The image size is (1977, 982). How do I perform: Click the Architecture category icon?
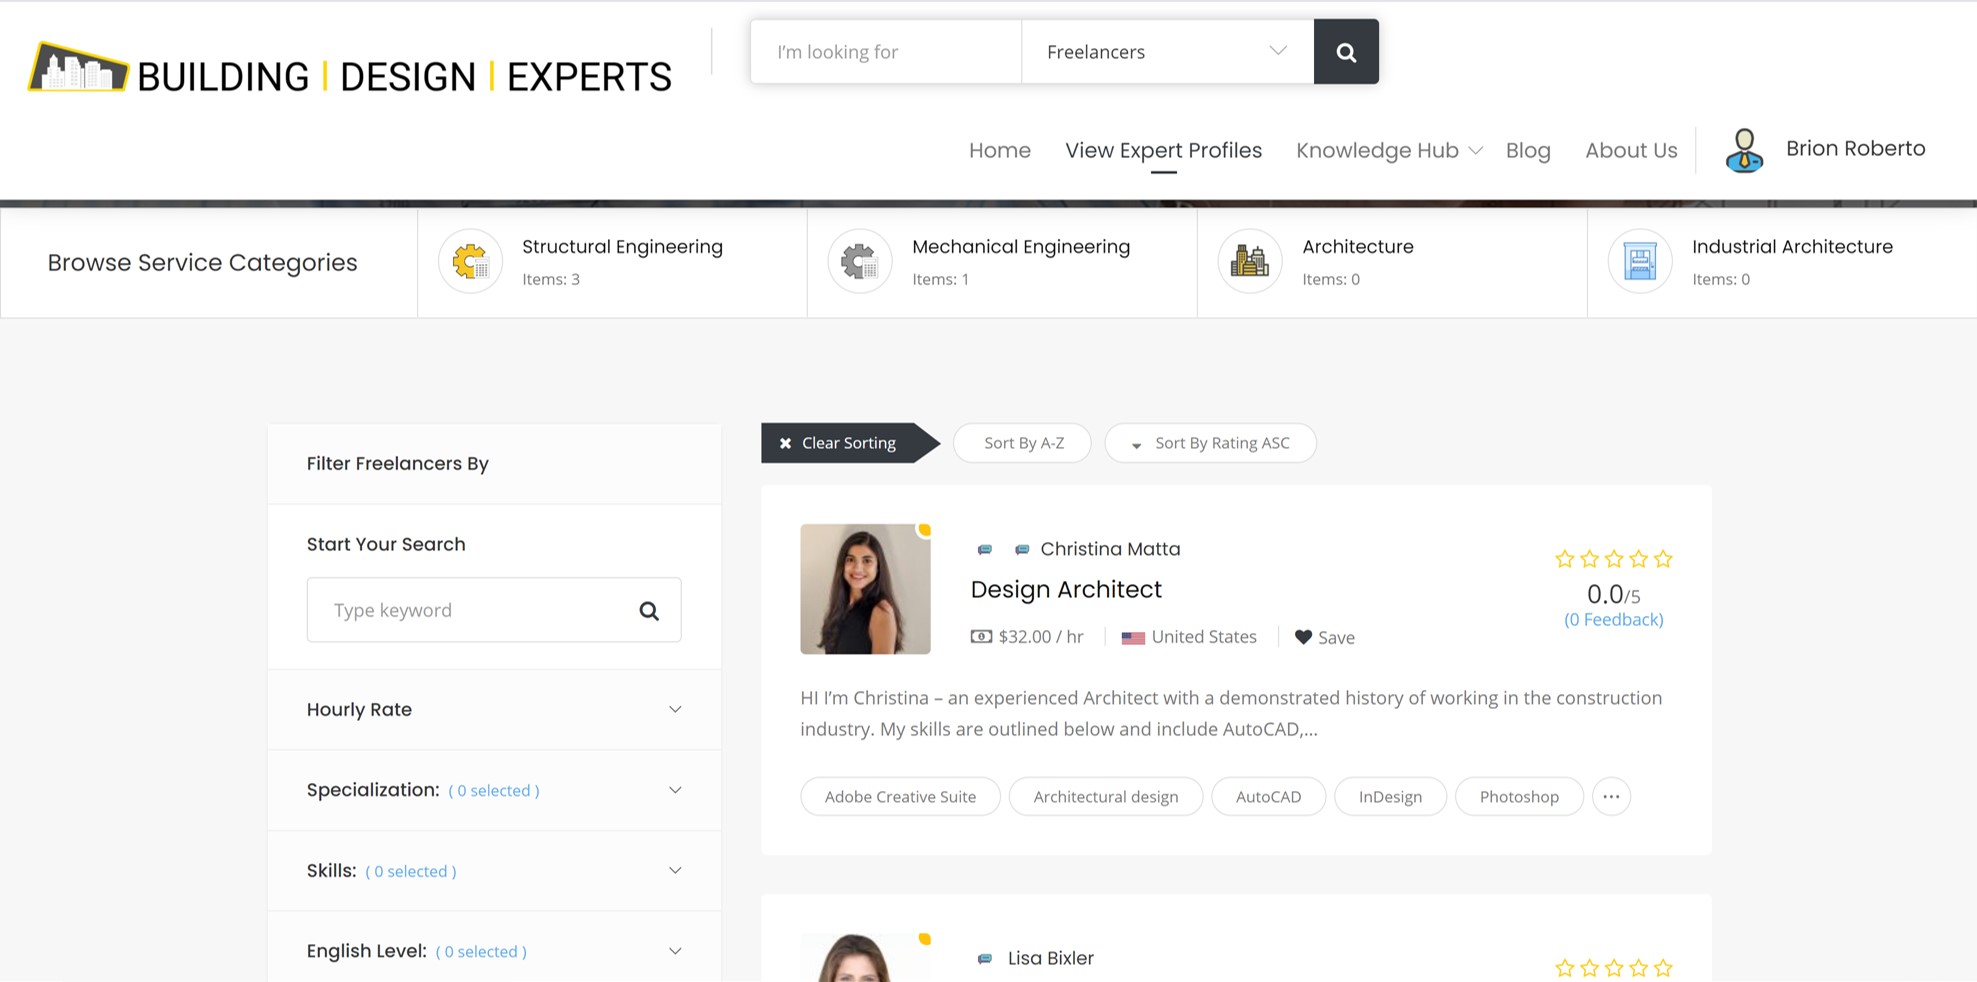click(1250, 262)
